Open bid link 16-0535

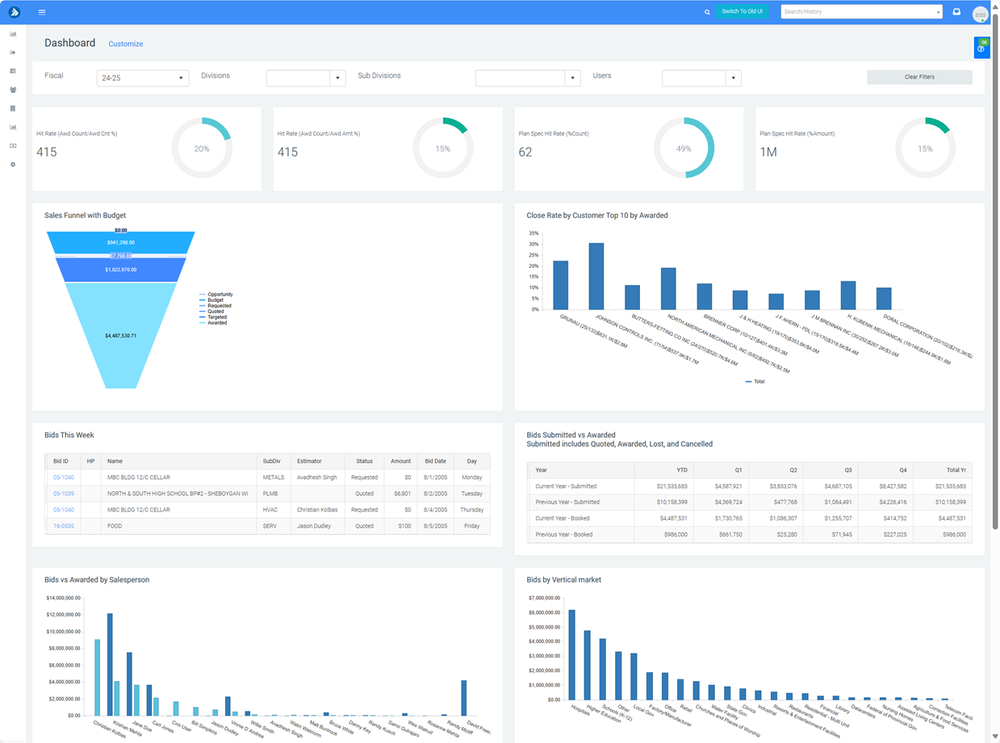[64, 526]
